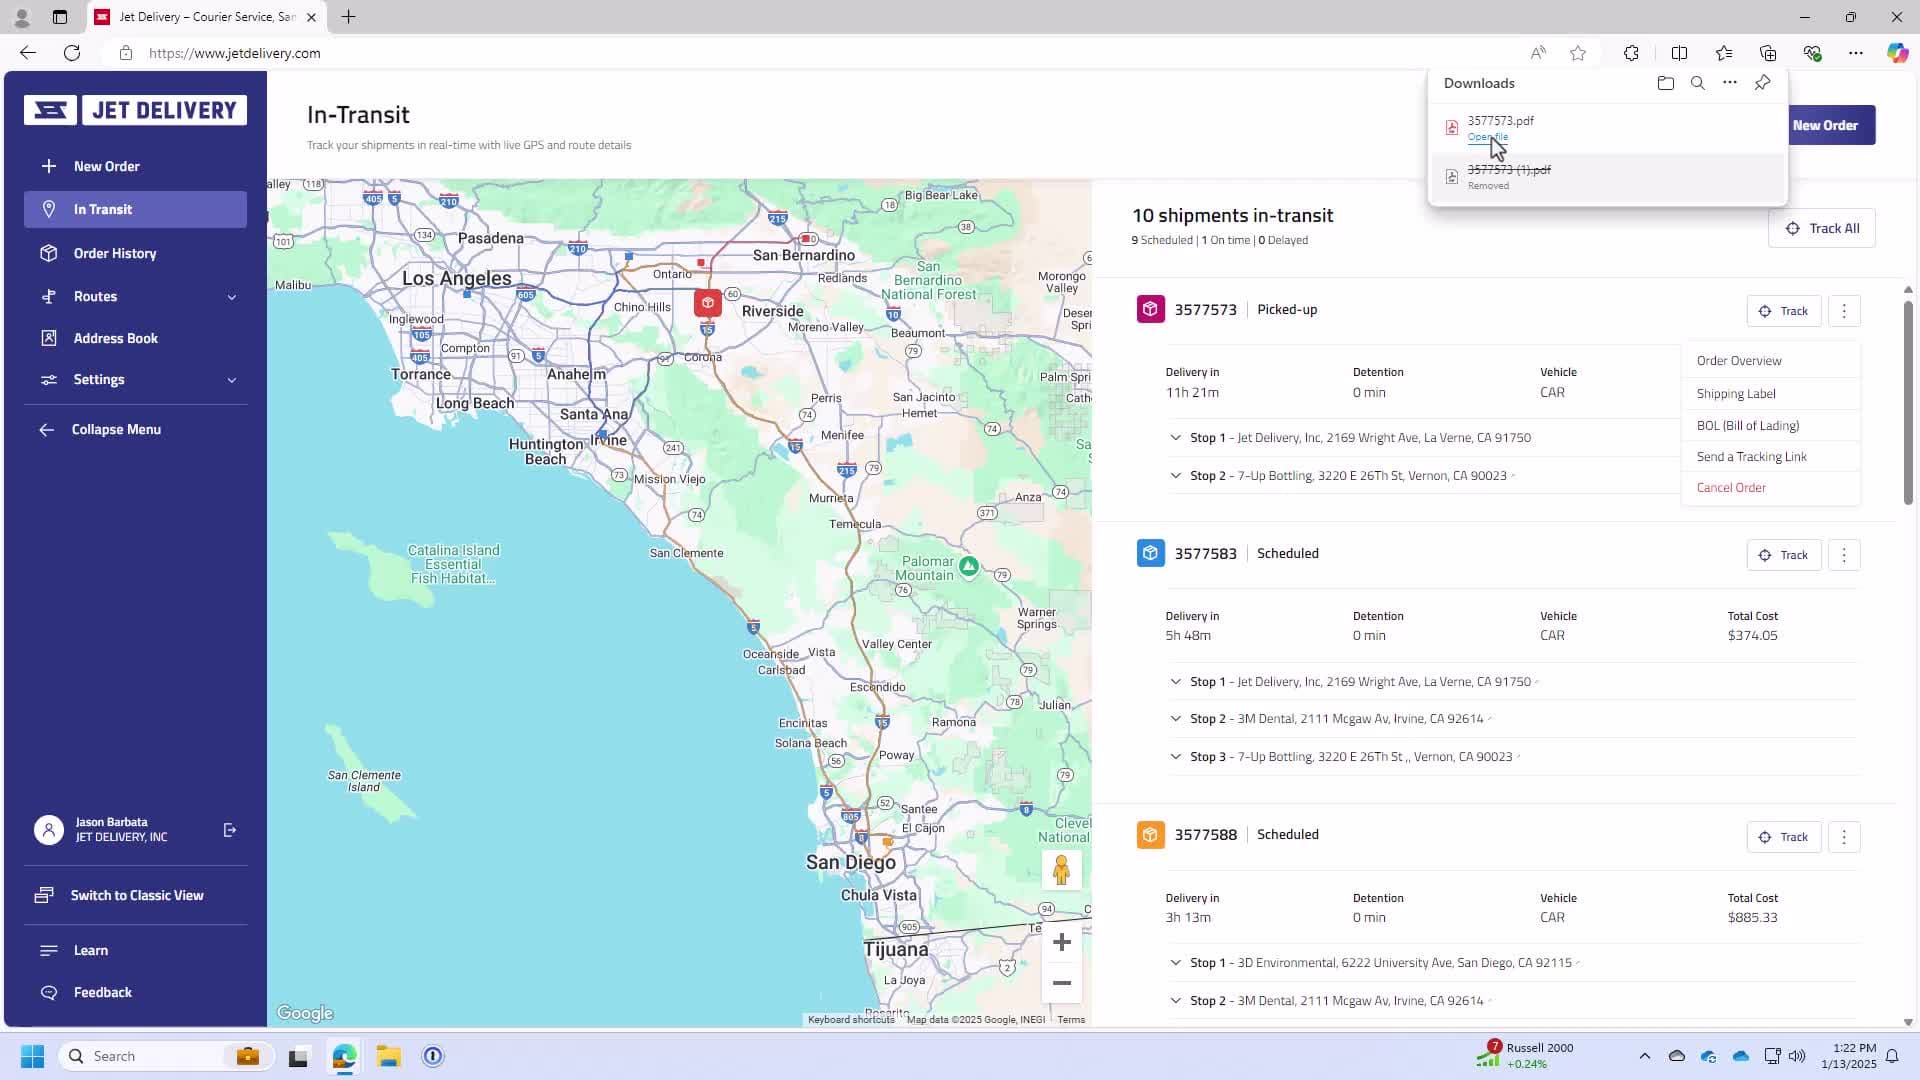The image size is (1920, 1080).
Task: Select Shipping Label from context menu
Action: (x=1736, y=394)
